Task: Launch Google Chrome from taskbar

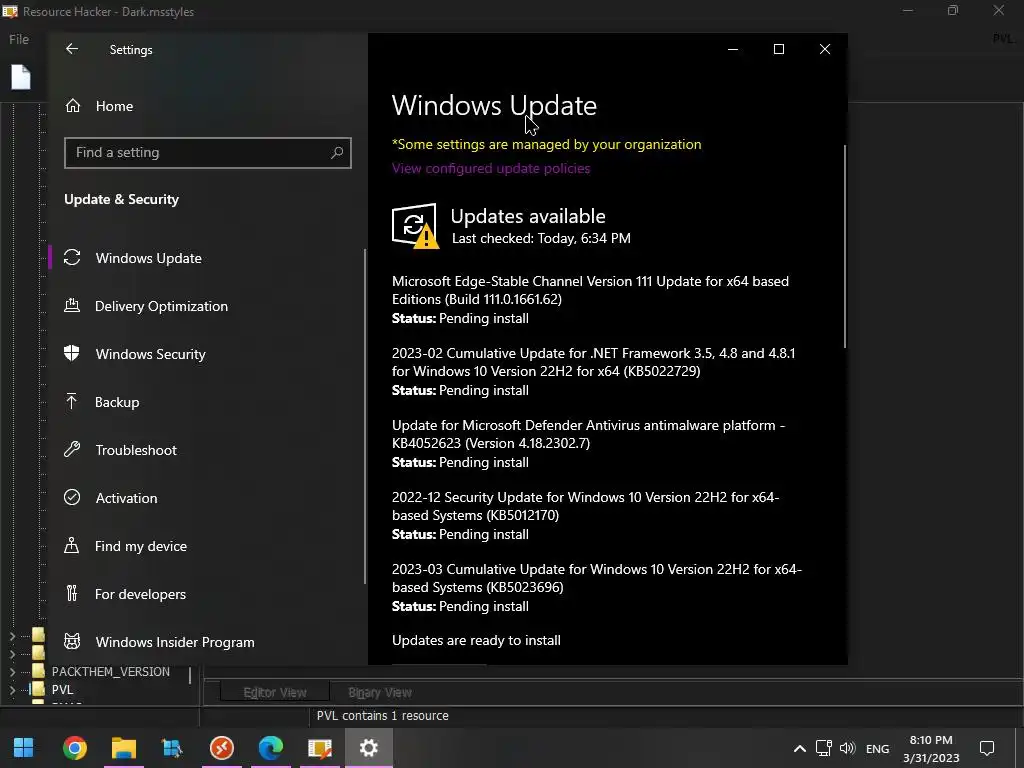Action: click(74, 748)
